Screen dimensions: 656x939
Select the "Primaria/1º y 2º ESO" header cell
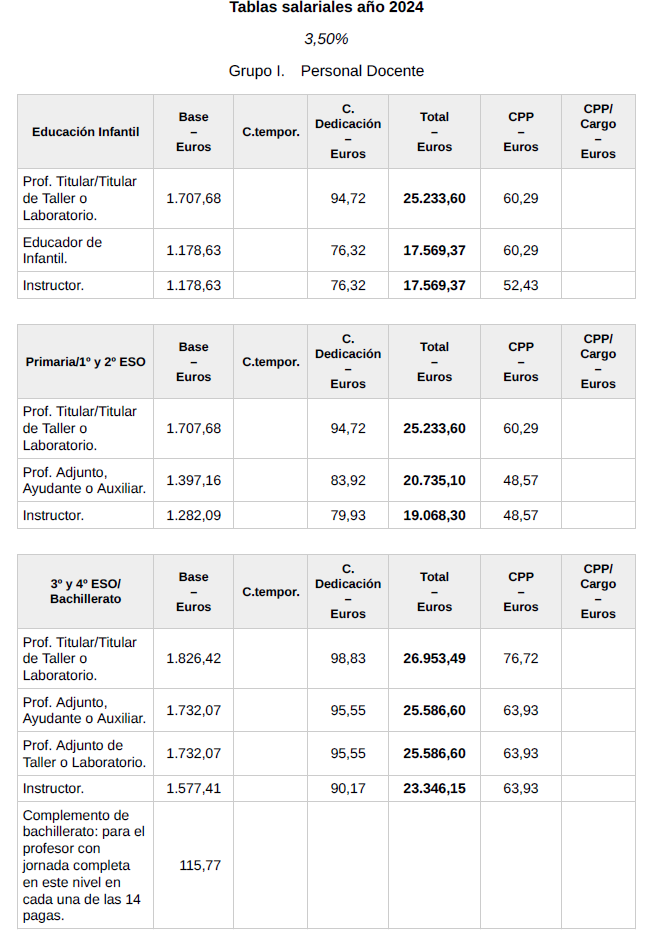tap(85, 362)
